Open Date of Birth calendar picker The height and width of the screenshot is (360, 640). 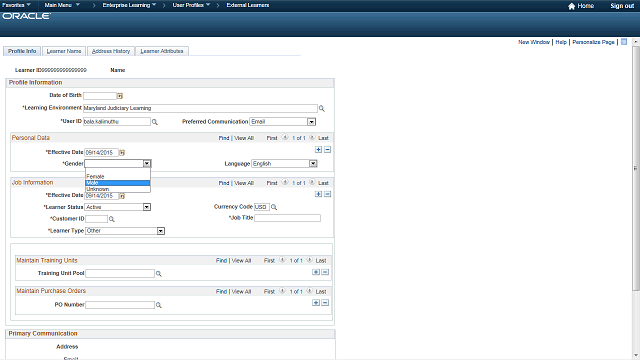[120, 96]
